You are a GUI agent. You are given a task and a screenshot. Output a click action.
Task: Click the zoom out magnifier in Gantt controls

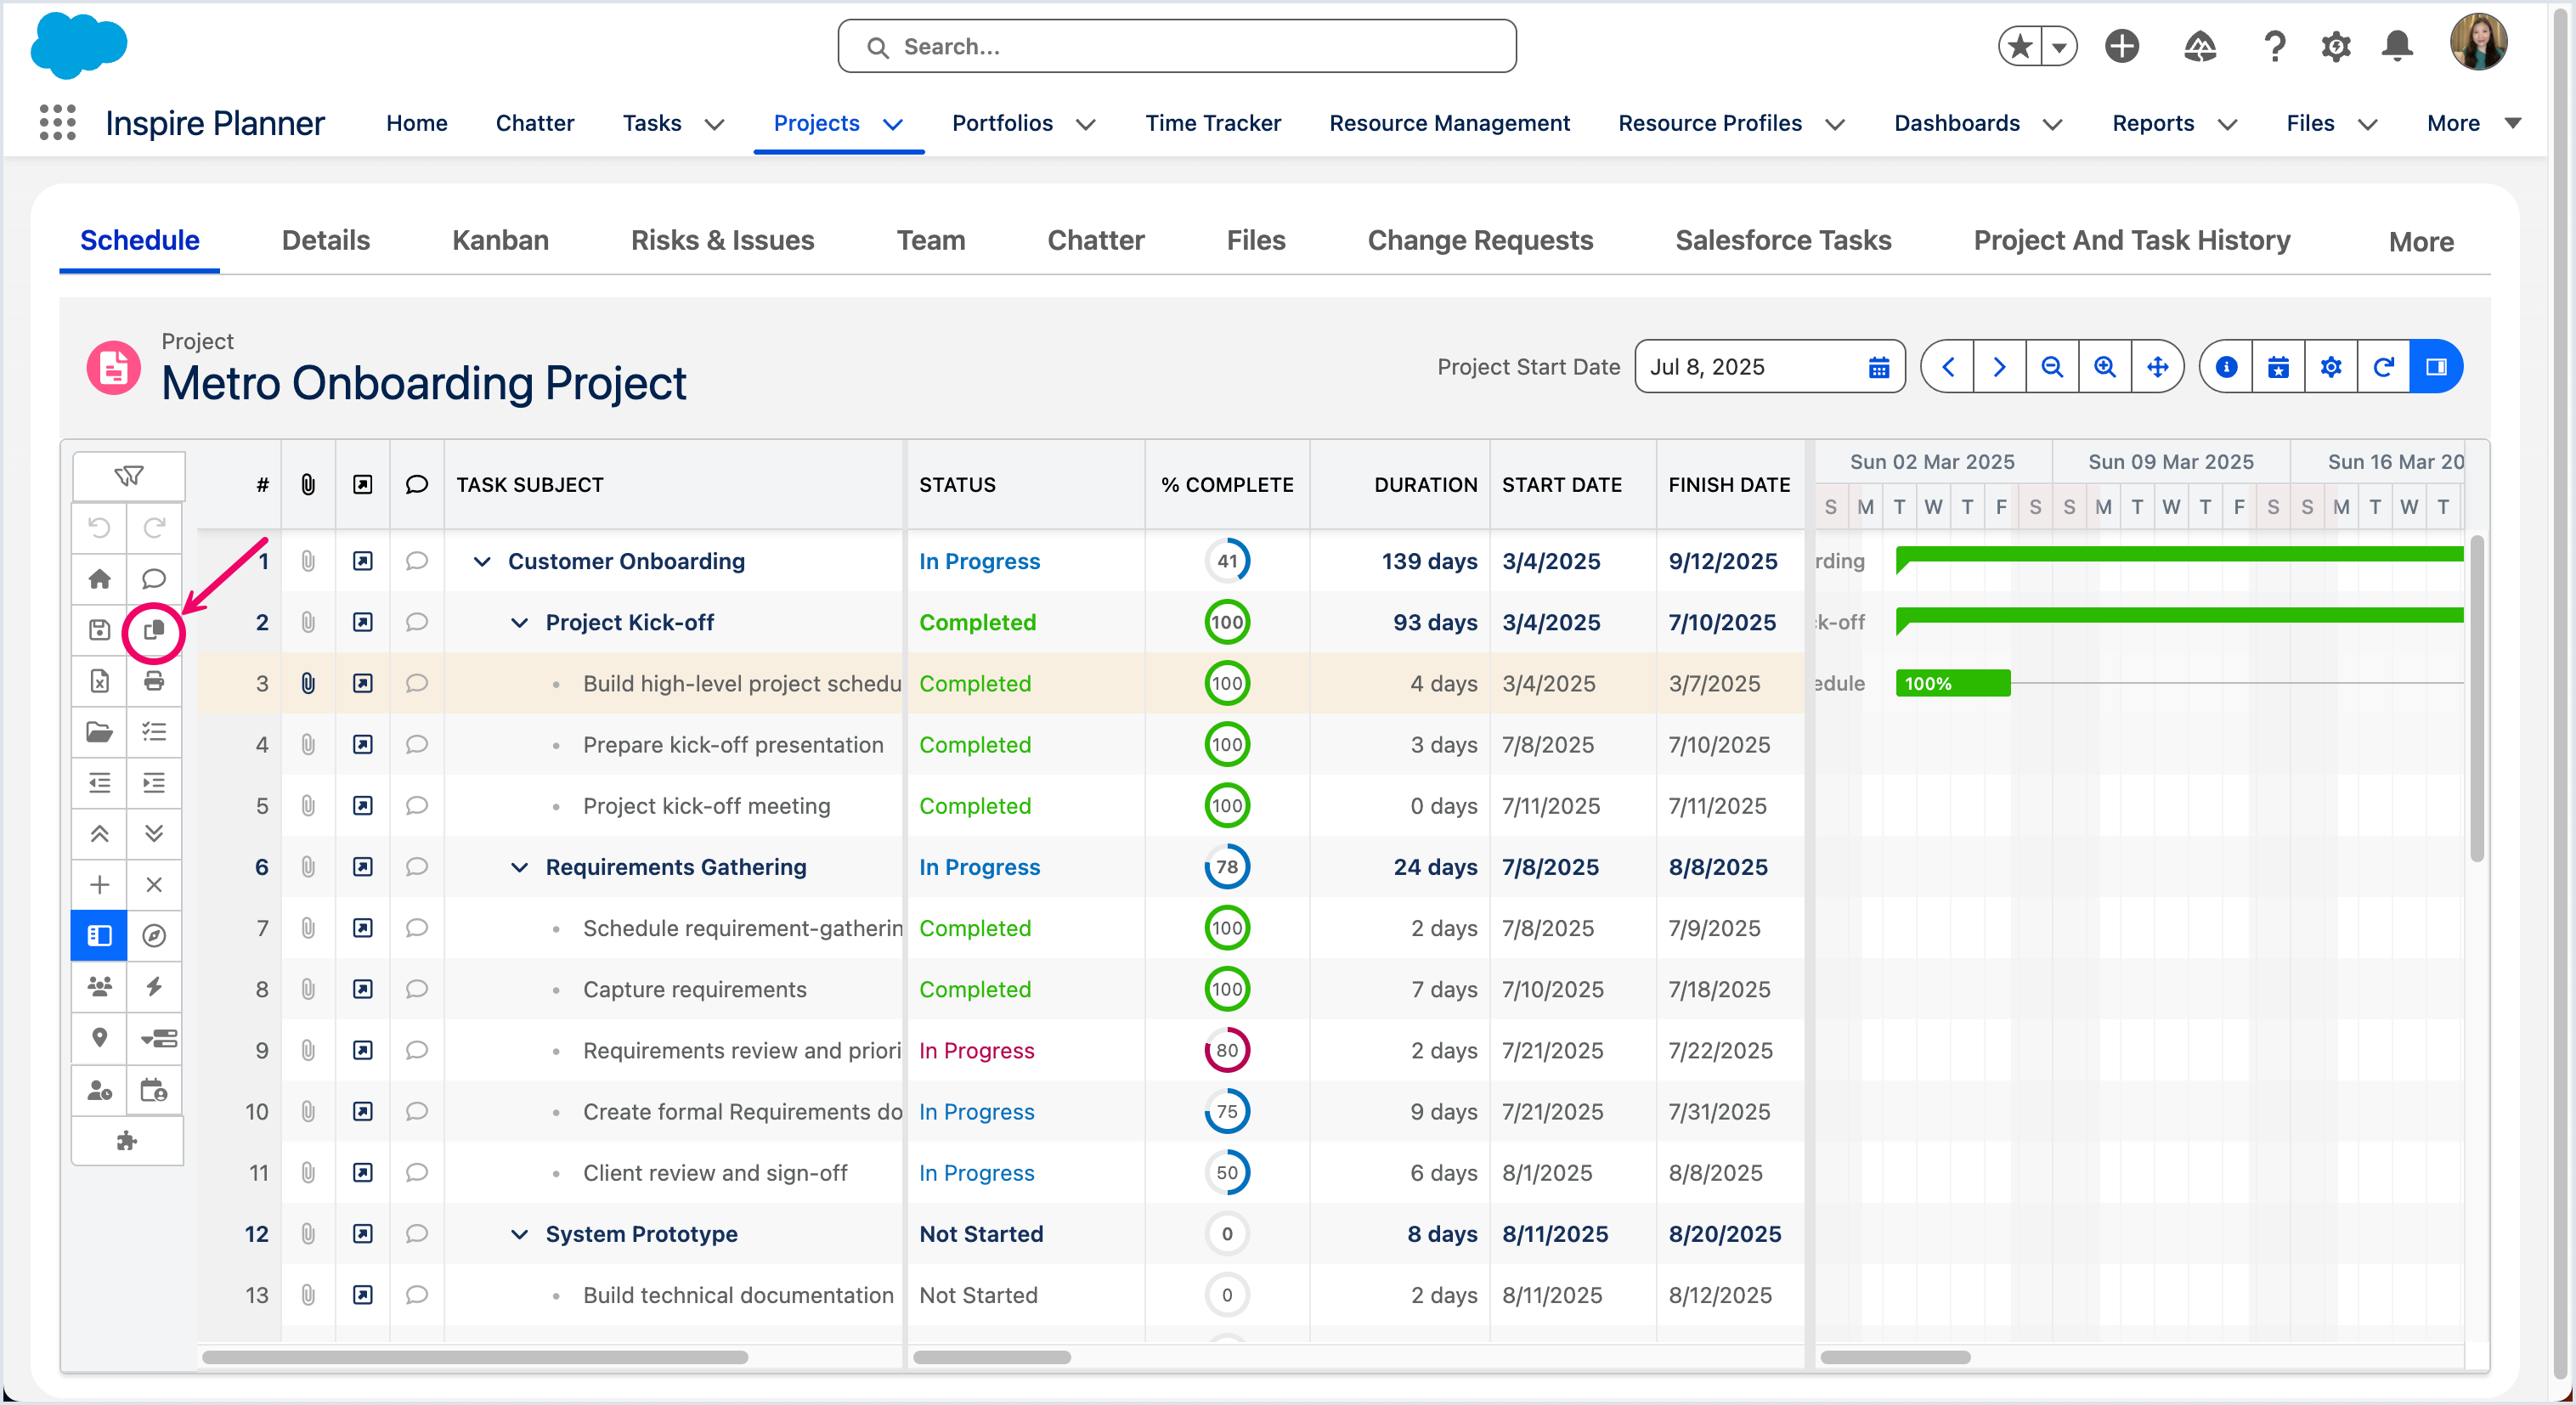(2052, 366)
